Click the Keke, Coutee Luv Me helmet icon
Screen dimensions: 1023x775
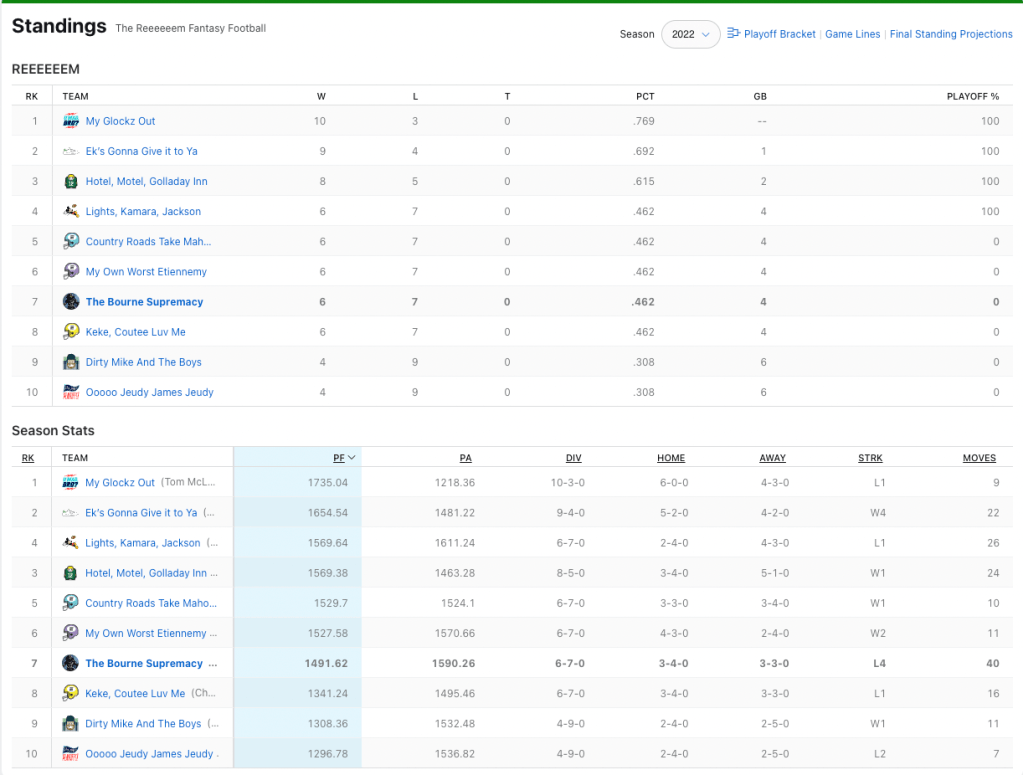click(x=71, y=332)
